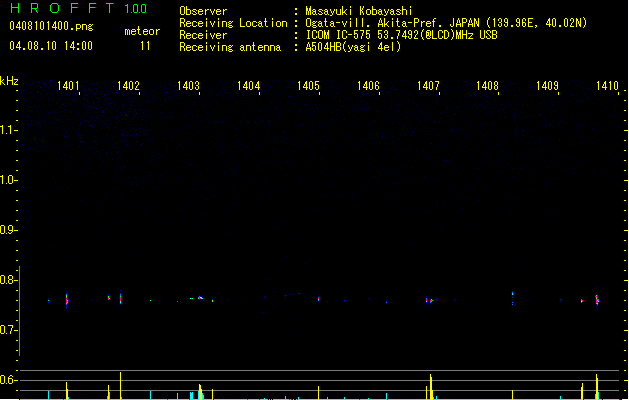Click the kHz axis unit label
This screenshot has width=629, height=400.
point(9,81)
